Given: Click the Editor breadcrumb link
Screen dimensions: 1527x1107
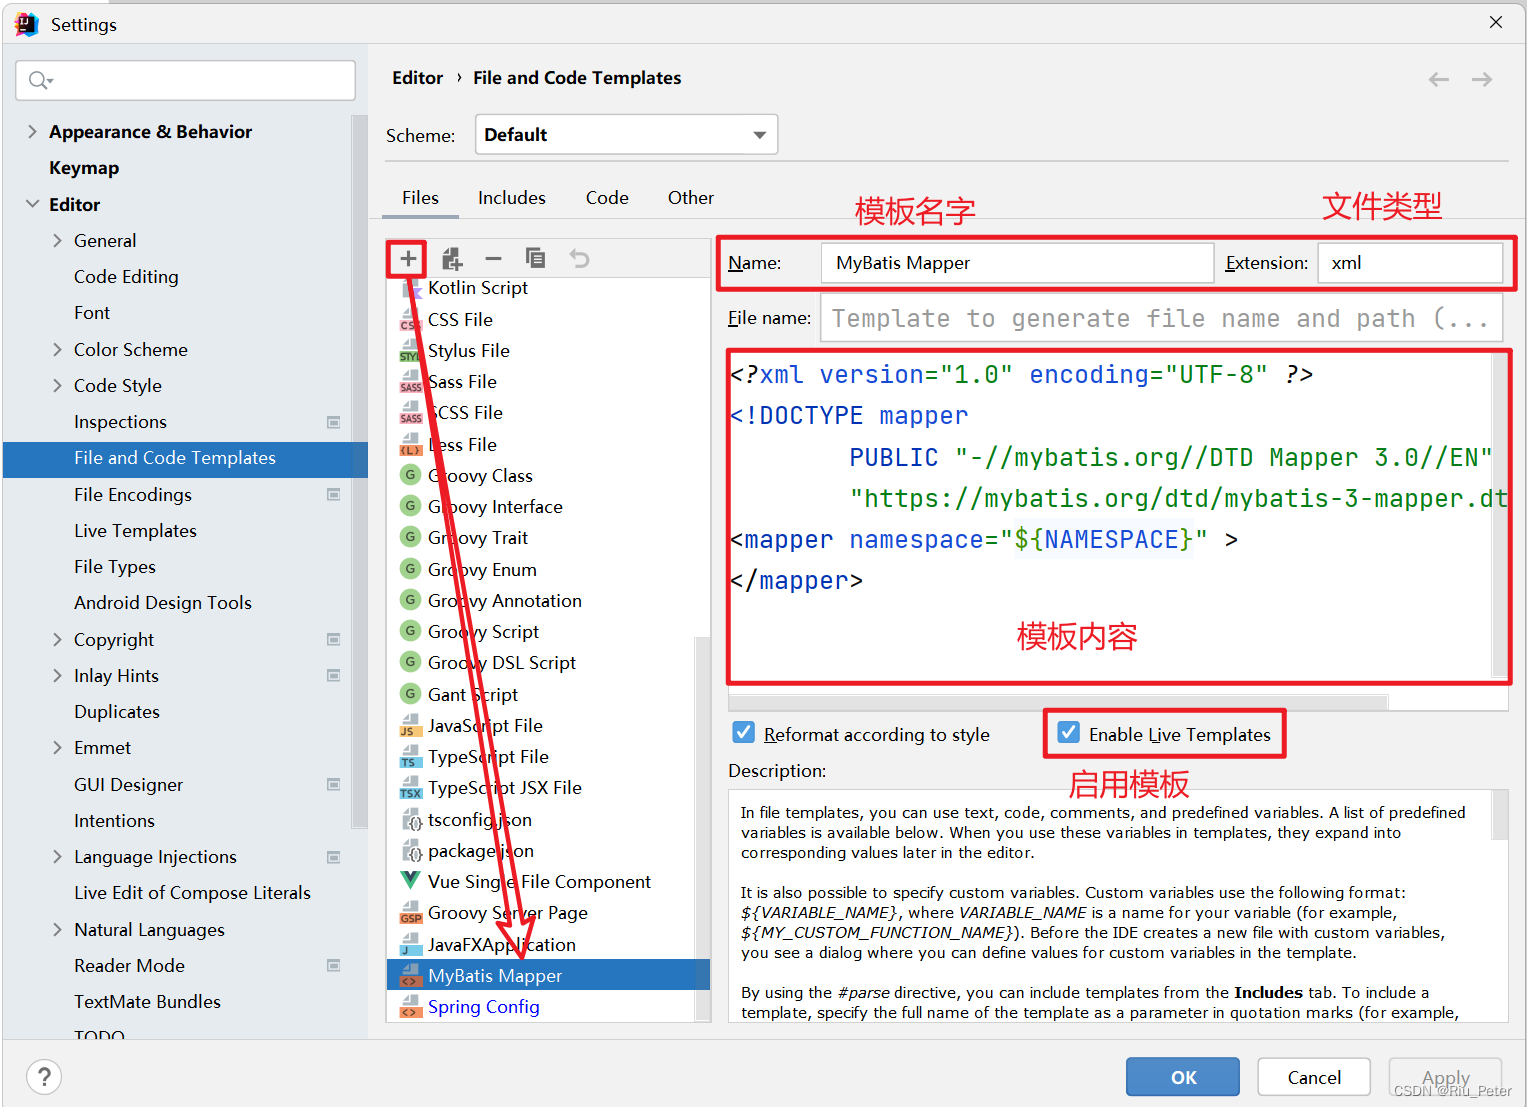Looking at the screenshot, I should point(417,78).
